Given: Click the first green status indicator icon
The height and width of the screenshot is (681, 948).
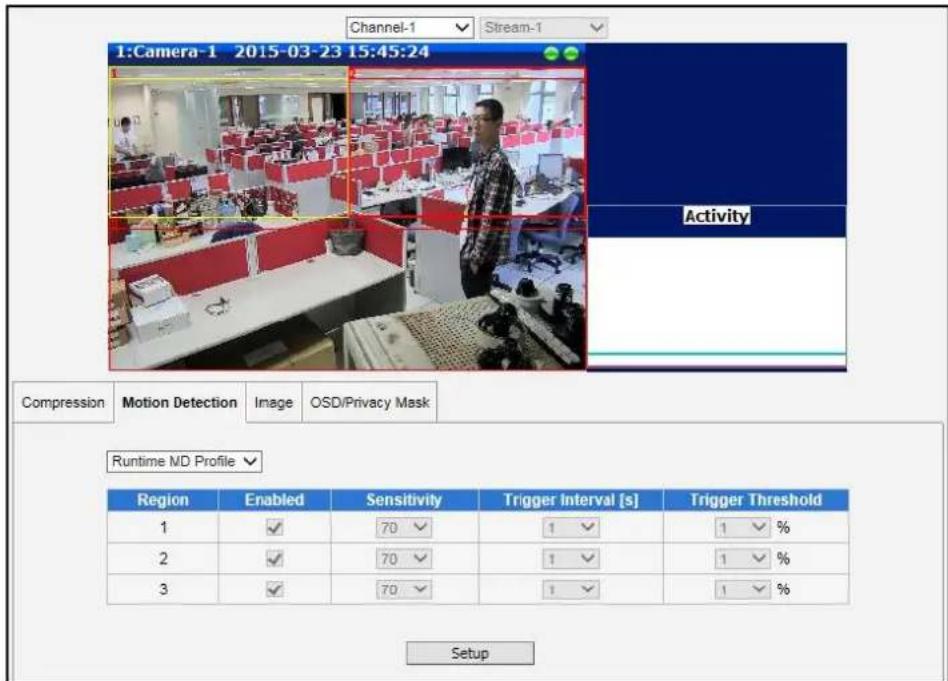Looking at the screenshot, I should pyautogui.click(x=551, y=54).
